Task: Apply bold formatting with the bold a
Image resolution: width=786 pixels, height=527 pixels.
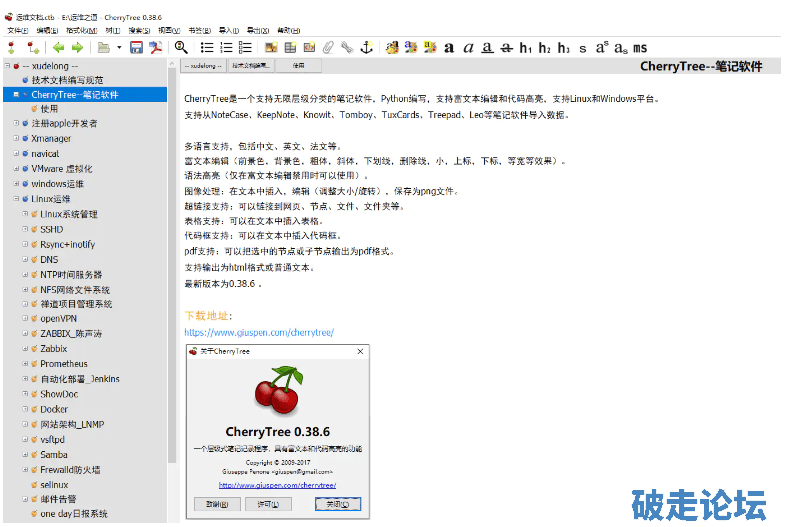Action: (x=449, y=47)
